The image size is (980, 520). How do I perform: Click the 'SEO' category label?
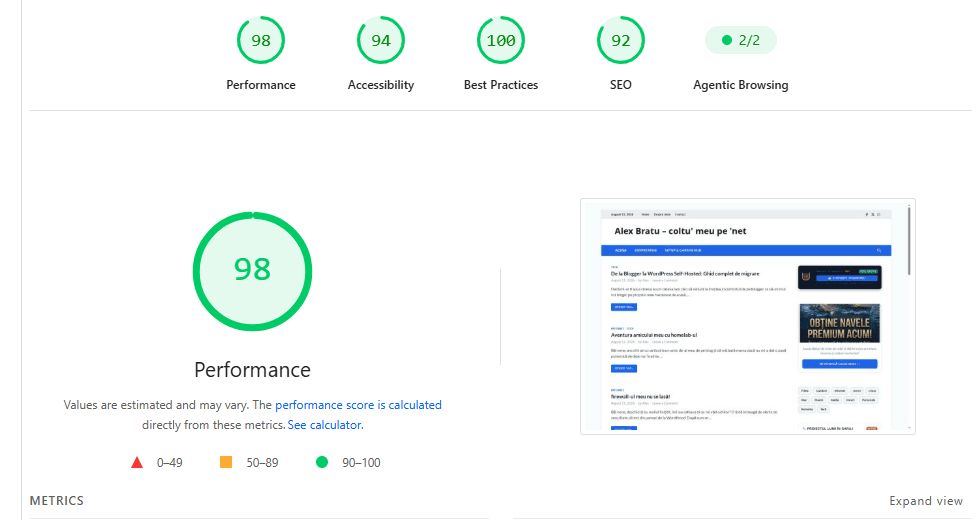click(621, 85)
